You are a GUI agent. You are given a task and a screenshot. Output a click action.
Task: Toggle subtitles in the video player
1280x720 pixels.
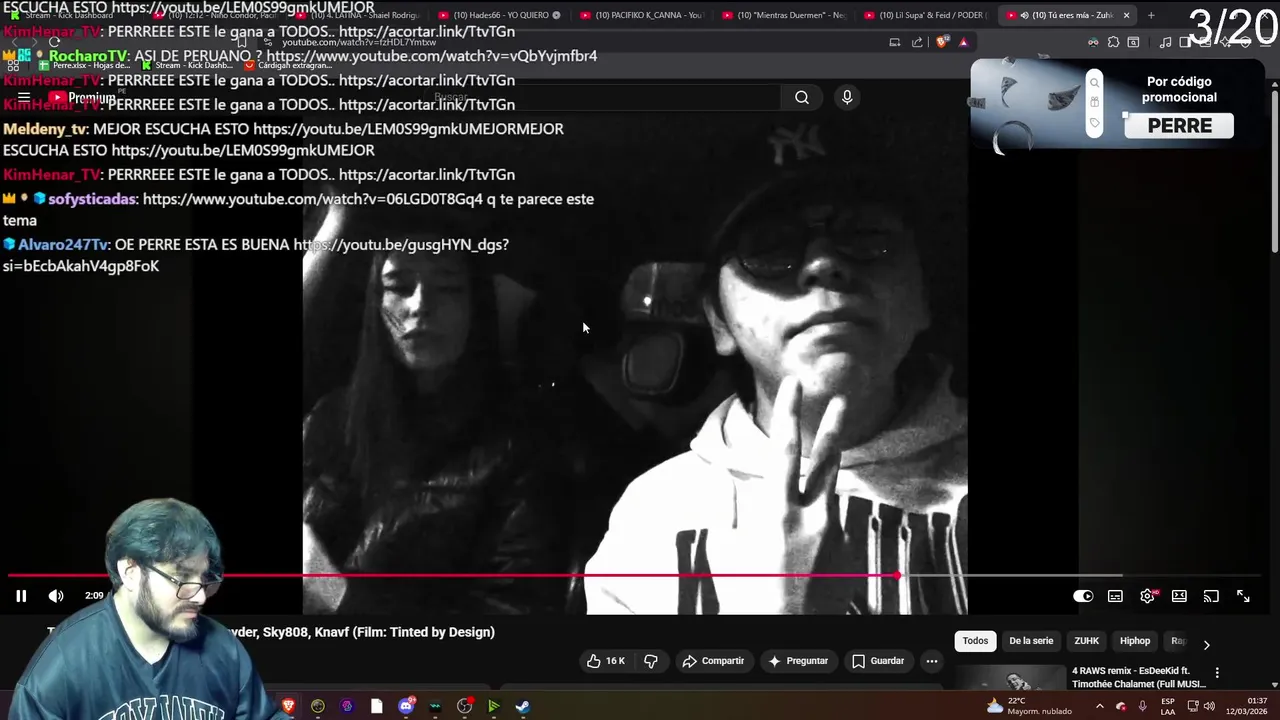point(1115,596)
